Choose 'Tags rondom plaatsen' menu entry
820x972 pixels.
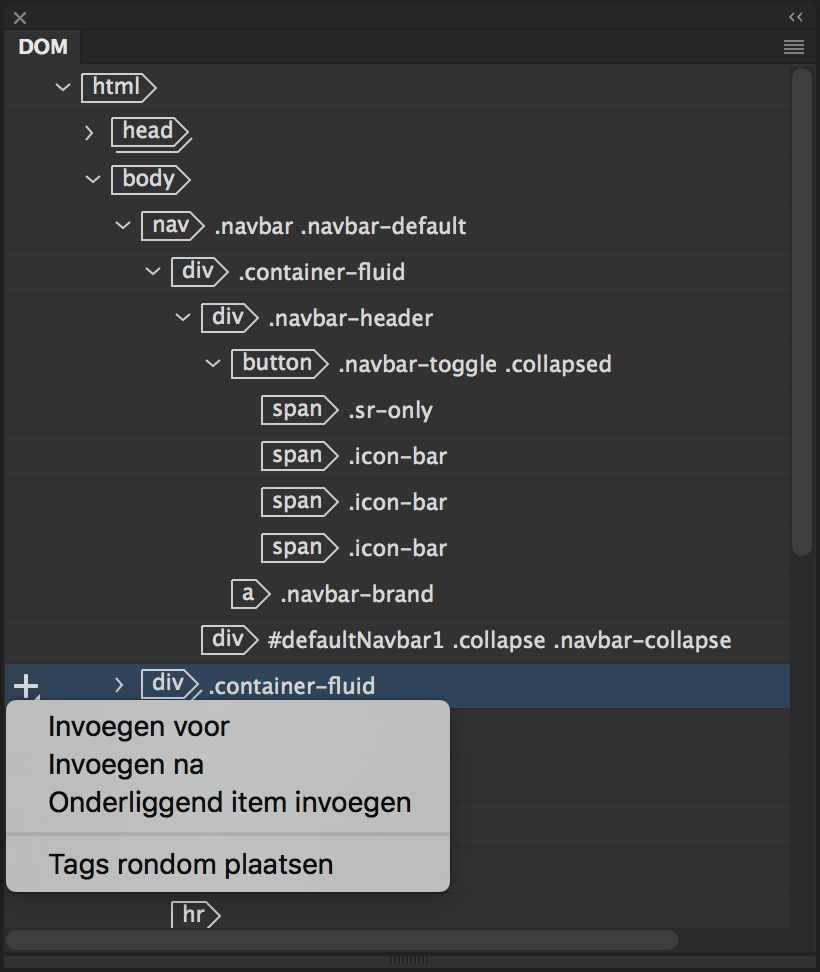pos(190,864)
